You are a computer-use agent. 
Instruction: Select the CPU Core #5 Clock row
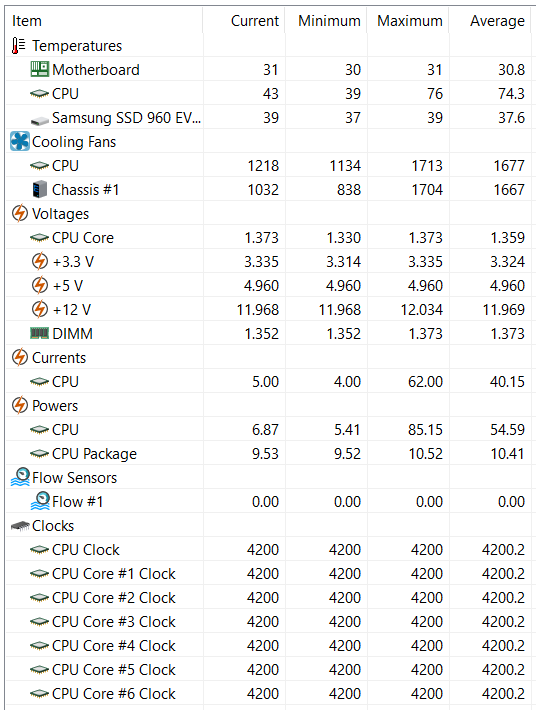coord(268,670)
